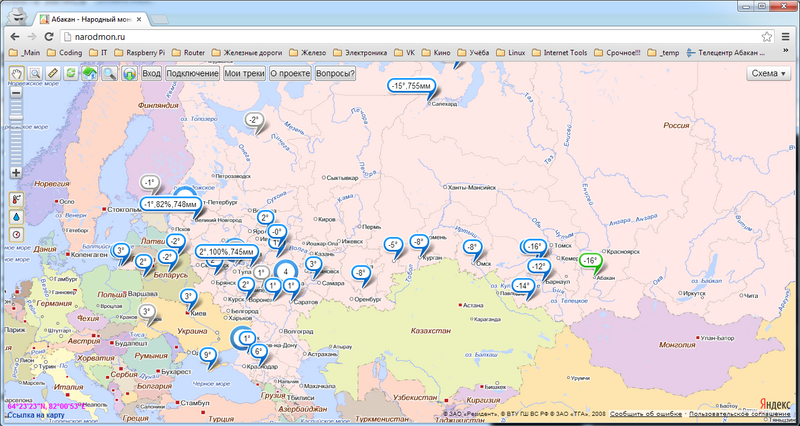
Task: Zoom out with the map minus button
Action: (16, 93)
